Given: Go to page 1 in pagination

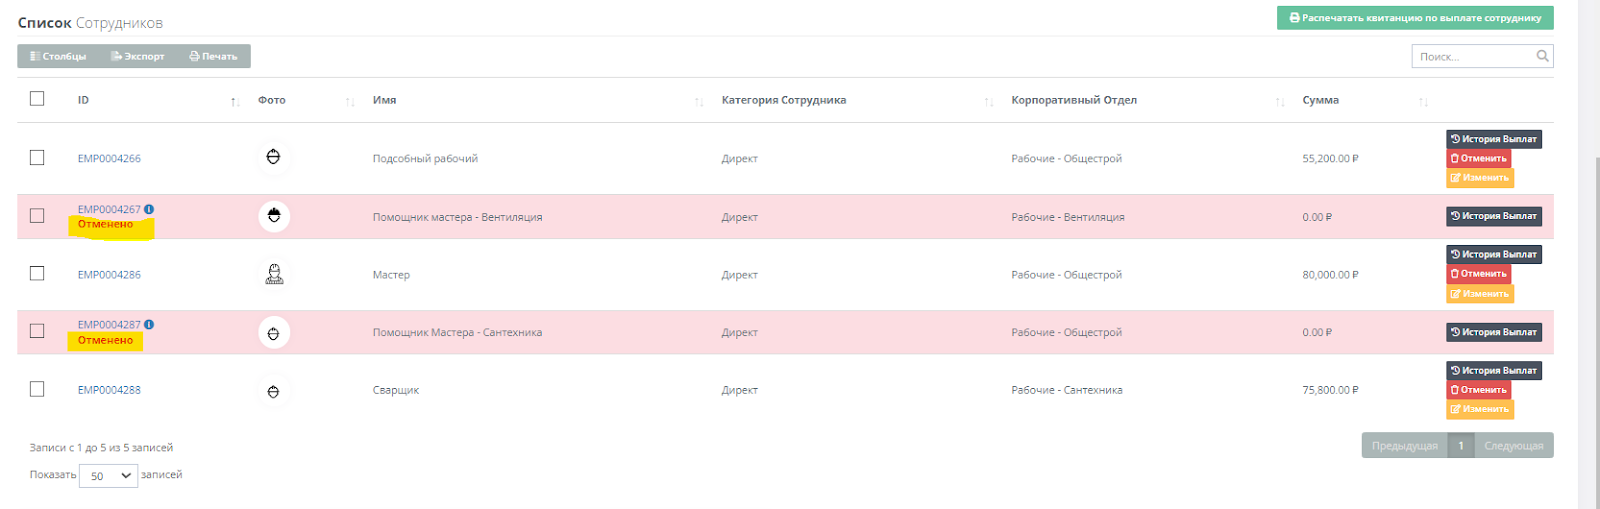Looking at the screenshot, I should [1461, 445].
